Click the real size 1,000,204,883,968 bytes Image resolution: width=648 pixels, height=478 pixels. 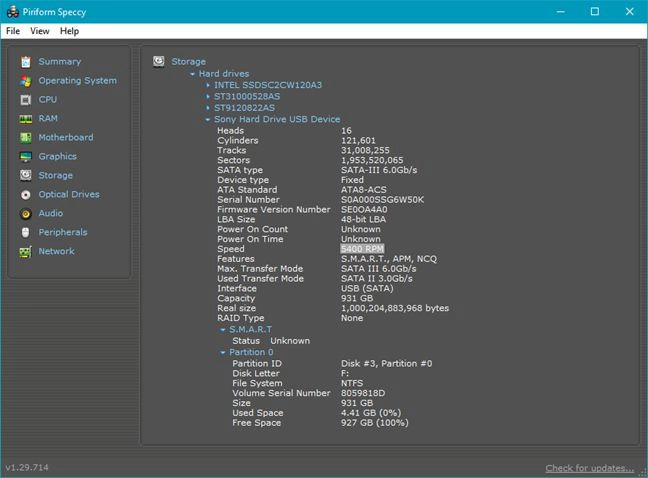pos(395,308)
